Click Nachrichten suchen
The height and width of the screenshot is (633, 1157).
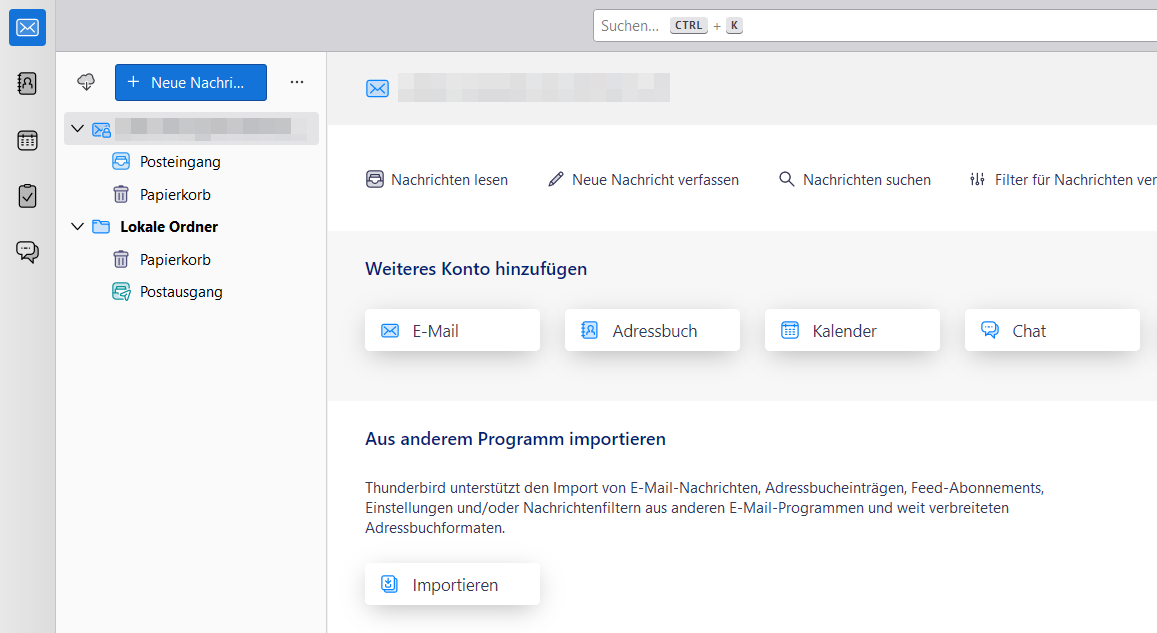click(x=854, y=179)
